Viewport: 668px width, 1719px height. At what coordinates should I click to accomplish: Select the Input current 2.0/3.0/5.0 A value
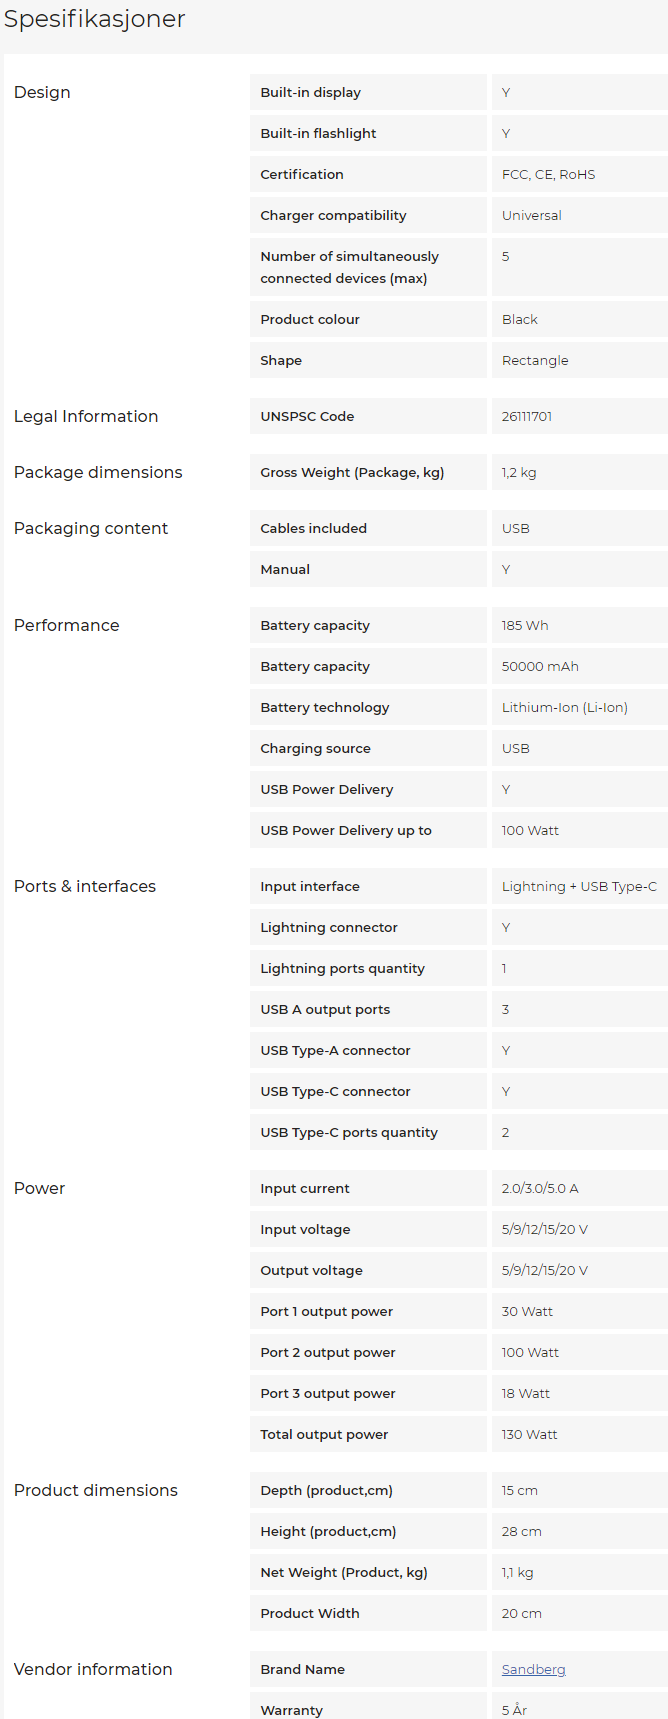click(x=540, y=1188)
